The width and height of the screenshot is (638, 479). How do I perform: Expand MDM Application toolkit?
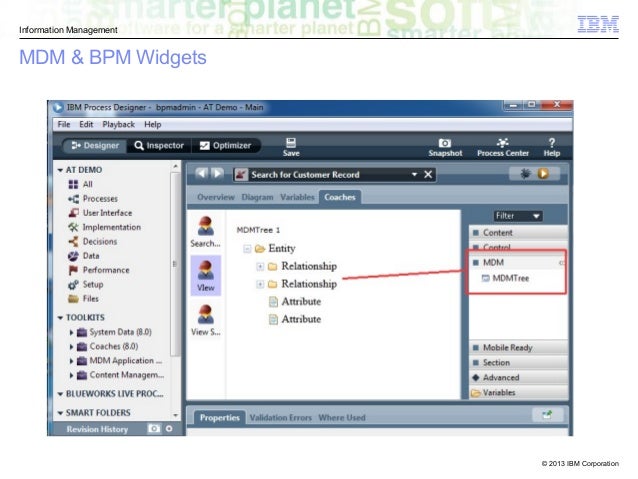[x=71, y=361]
